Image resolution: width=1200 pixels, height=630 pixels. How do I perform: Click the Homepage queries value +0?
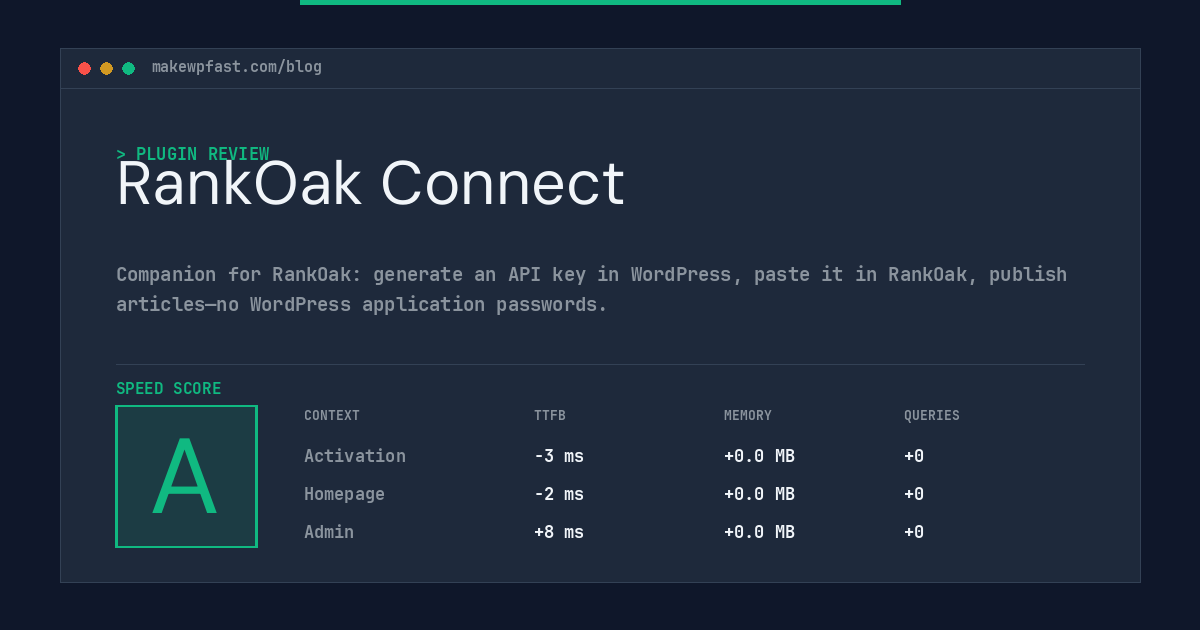pos(914,494)
